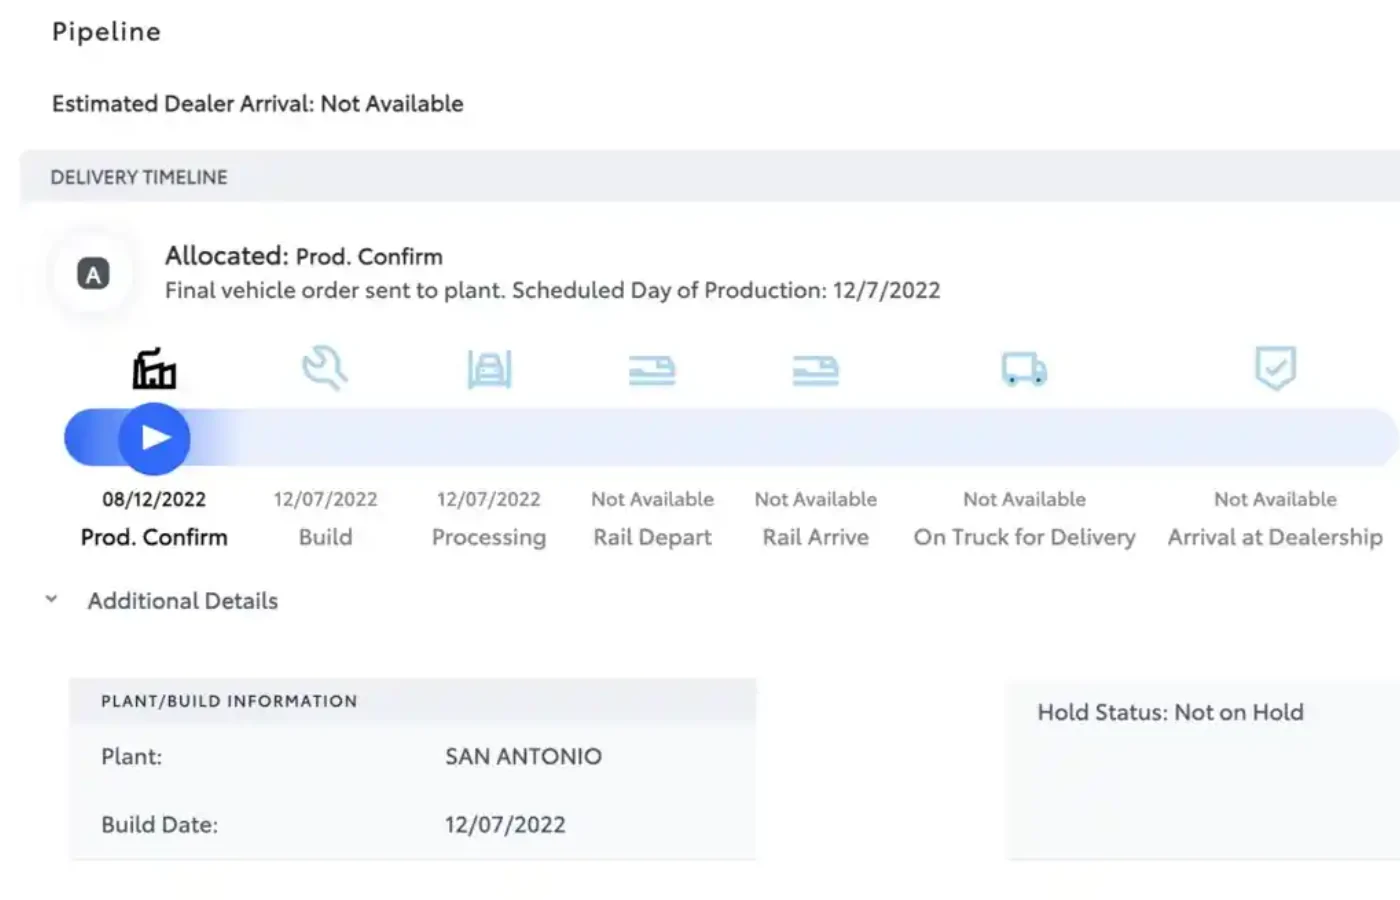Select the Rail Depart train icon

click(x=652, y=371)
